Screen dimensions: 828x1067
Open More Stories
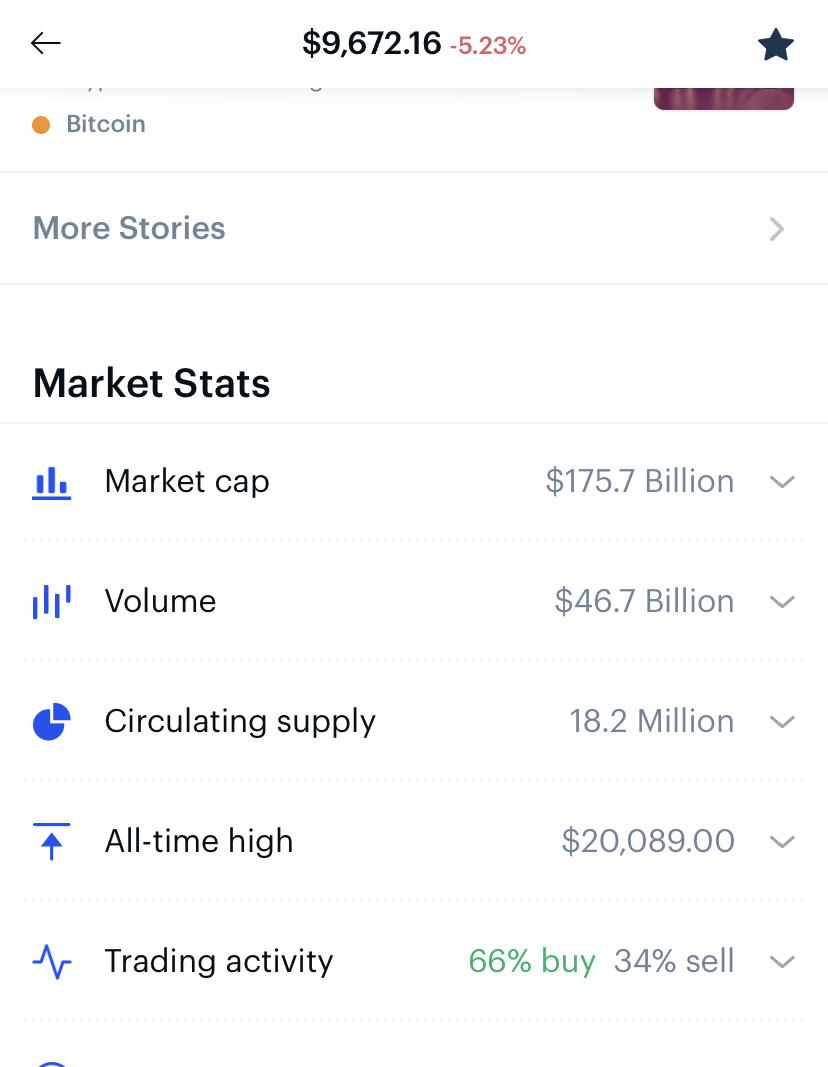pyautogui.click(x=130, y=228)
